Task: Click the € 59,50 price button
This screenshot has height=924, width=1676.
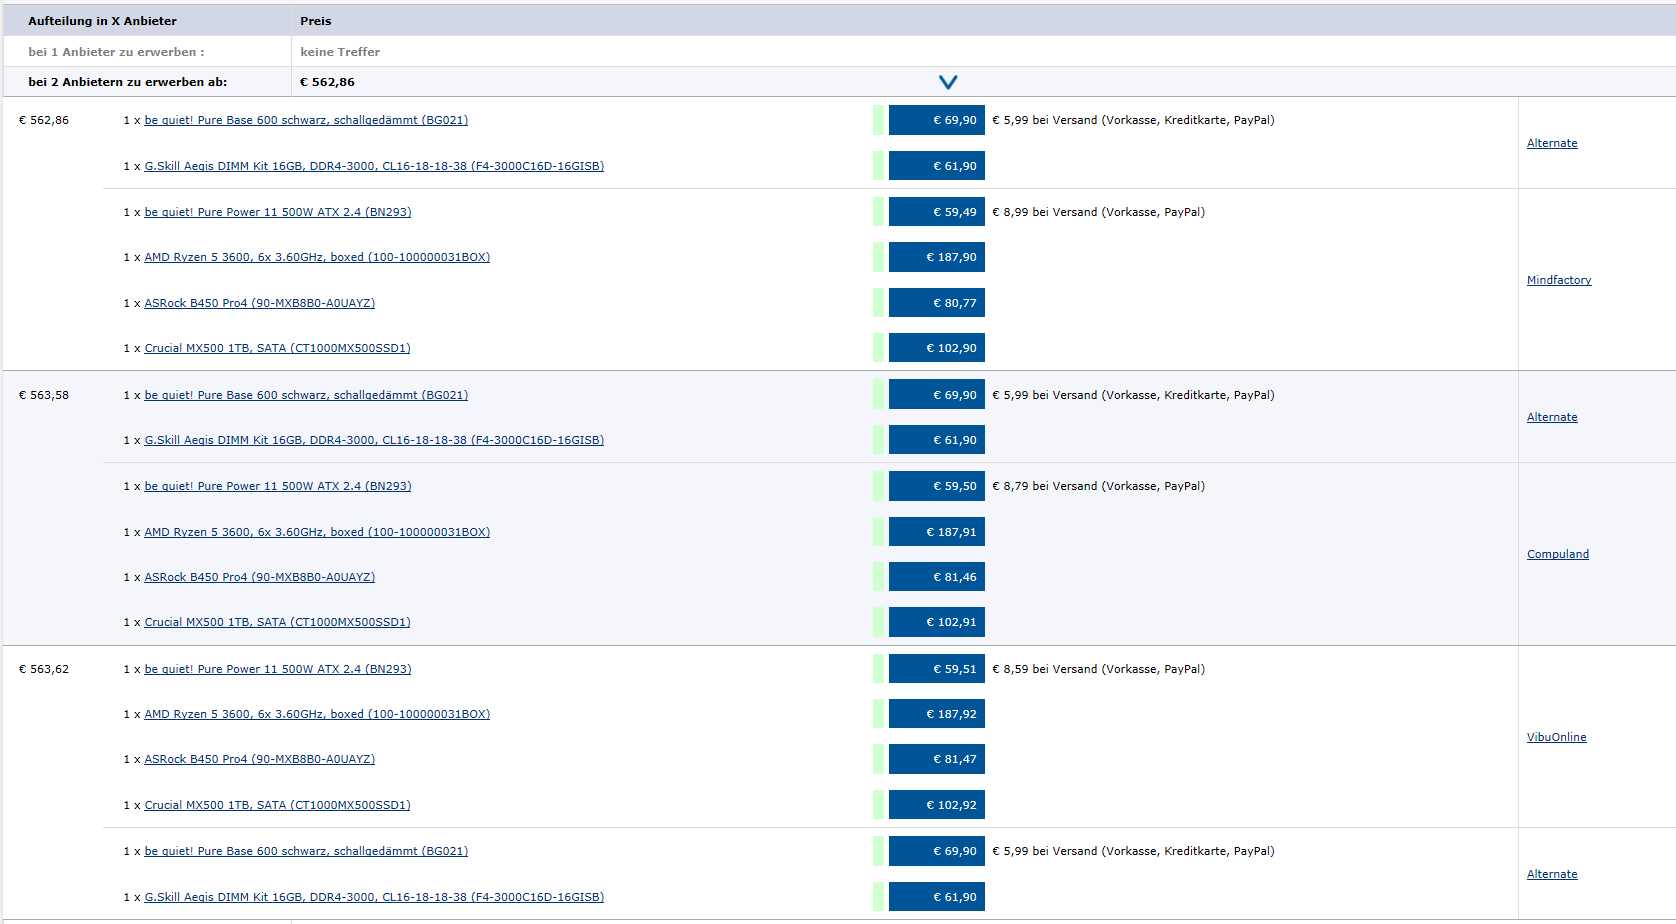Action: [x=937, y=486]
